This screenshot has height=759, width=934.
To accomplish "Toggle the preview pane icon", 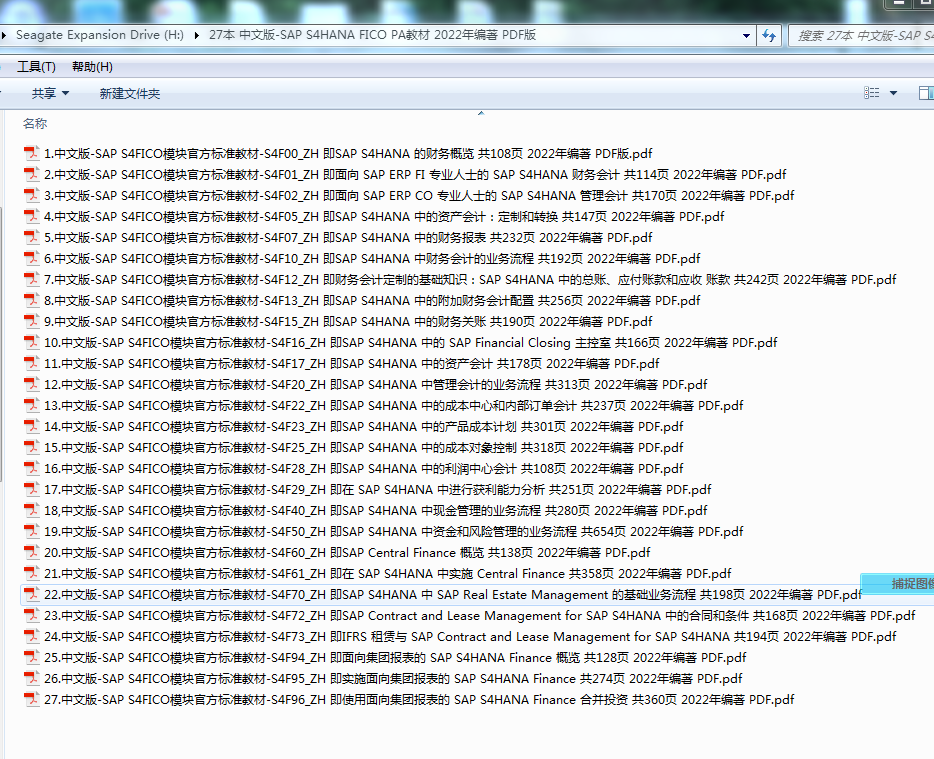I will point(925,93).
